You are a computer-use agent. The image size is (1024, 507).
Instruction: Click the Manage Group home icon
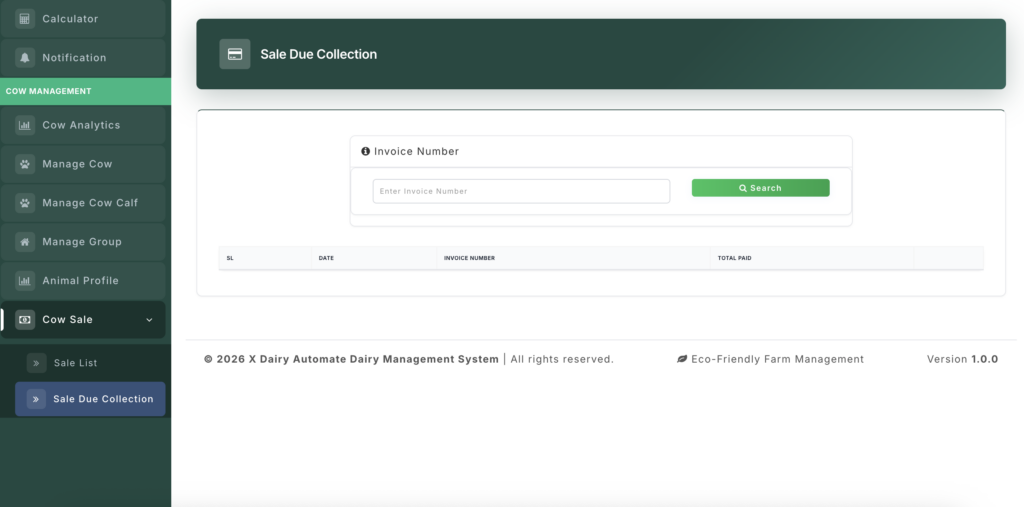coord(25,242)
